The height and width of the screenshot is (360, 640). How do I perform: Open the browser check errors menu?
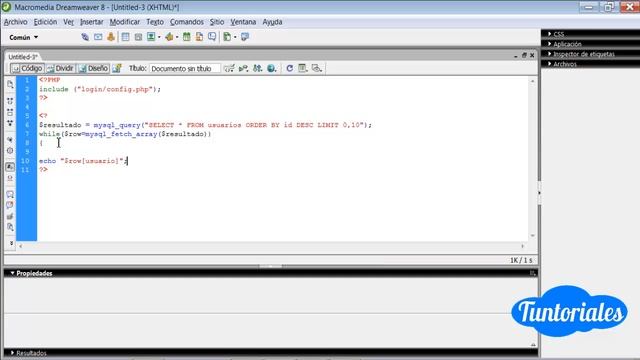click(x=229, y=69)
